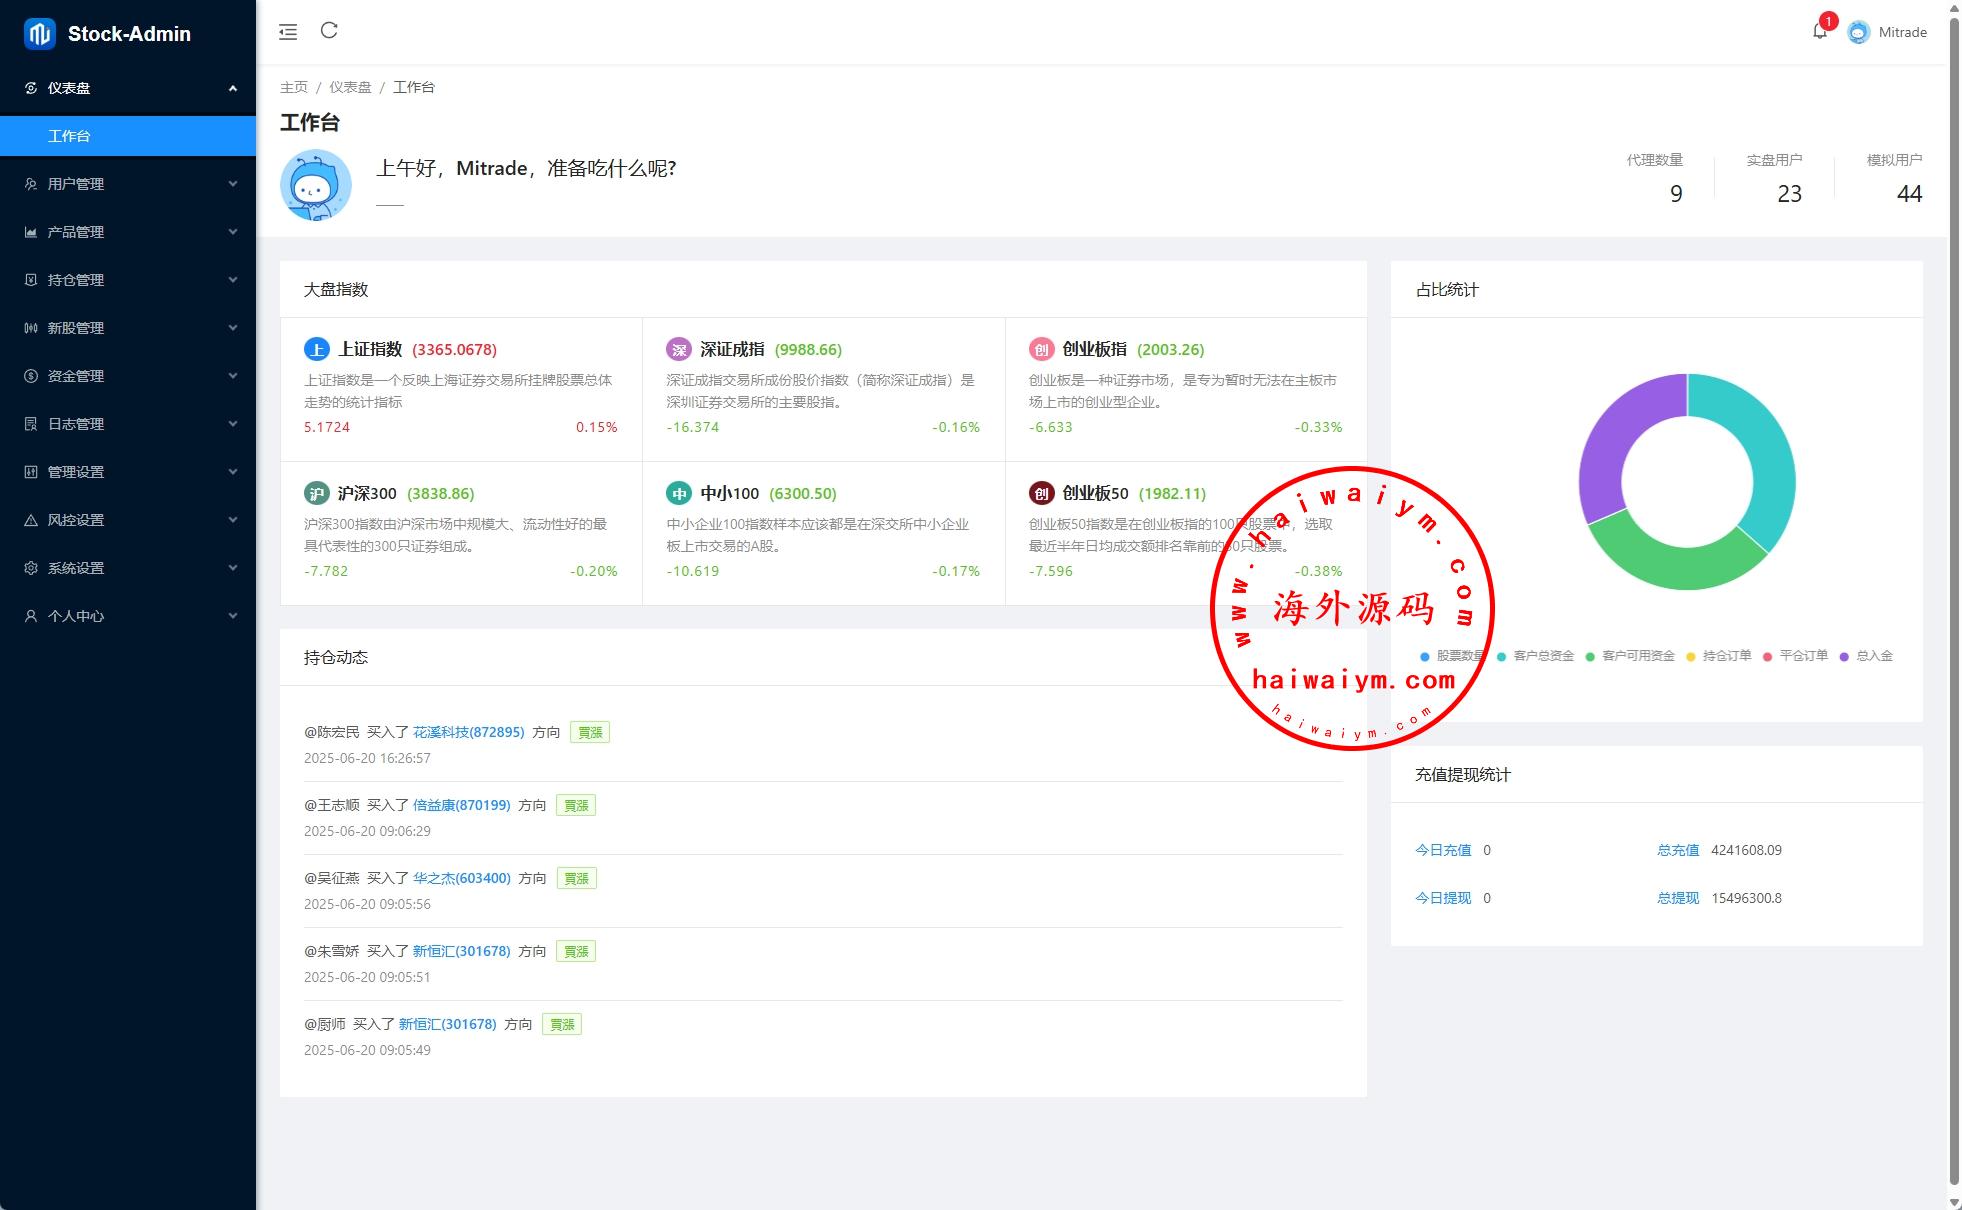Select the 工作台 sidebar item
This screenshot has height=1210, width=1962.
pos(70,136)
